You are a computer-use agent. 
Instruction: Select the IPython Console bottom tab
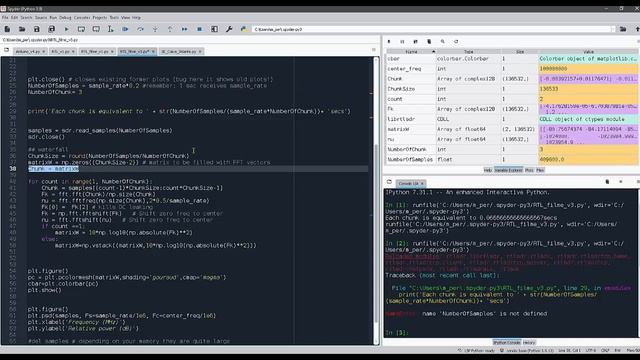coord(507,342)
